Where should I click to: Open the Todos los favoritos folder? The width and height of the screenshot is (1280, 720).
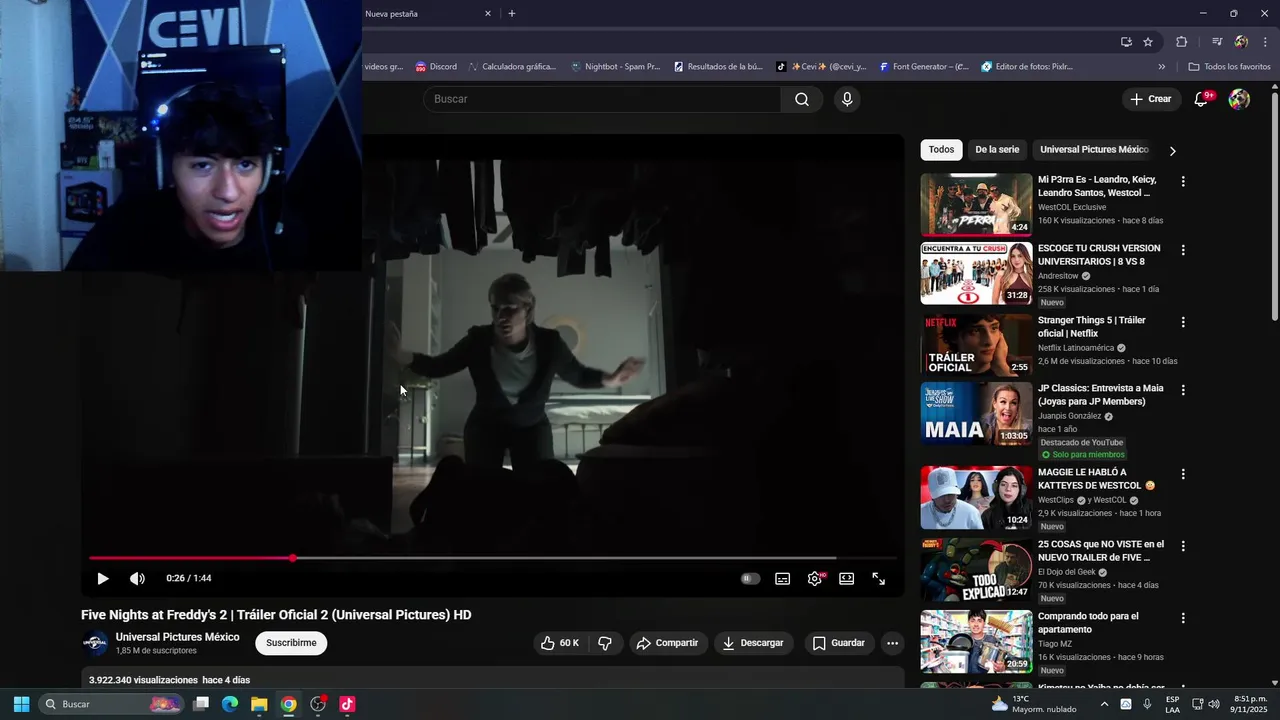[1230, 67]
